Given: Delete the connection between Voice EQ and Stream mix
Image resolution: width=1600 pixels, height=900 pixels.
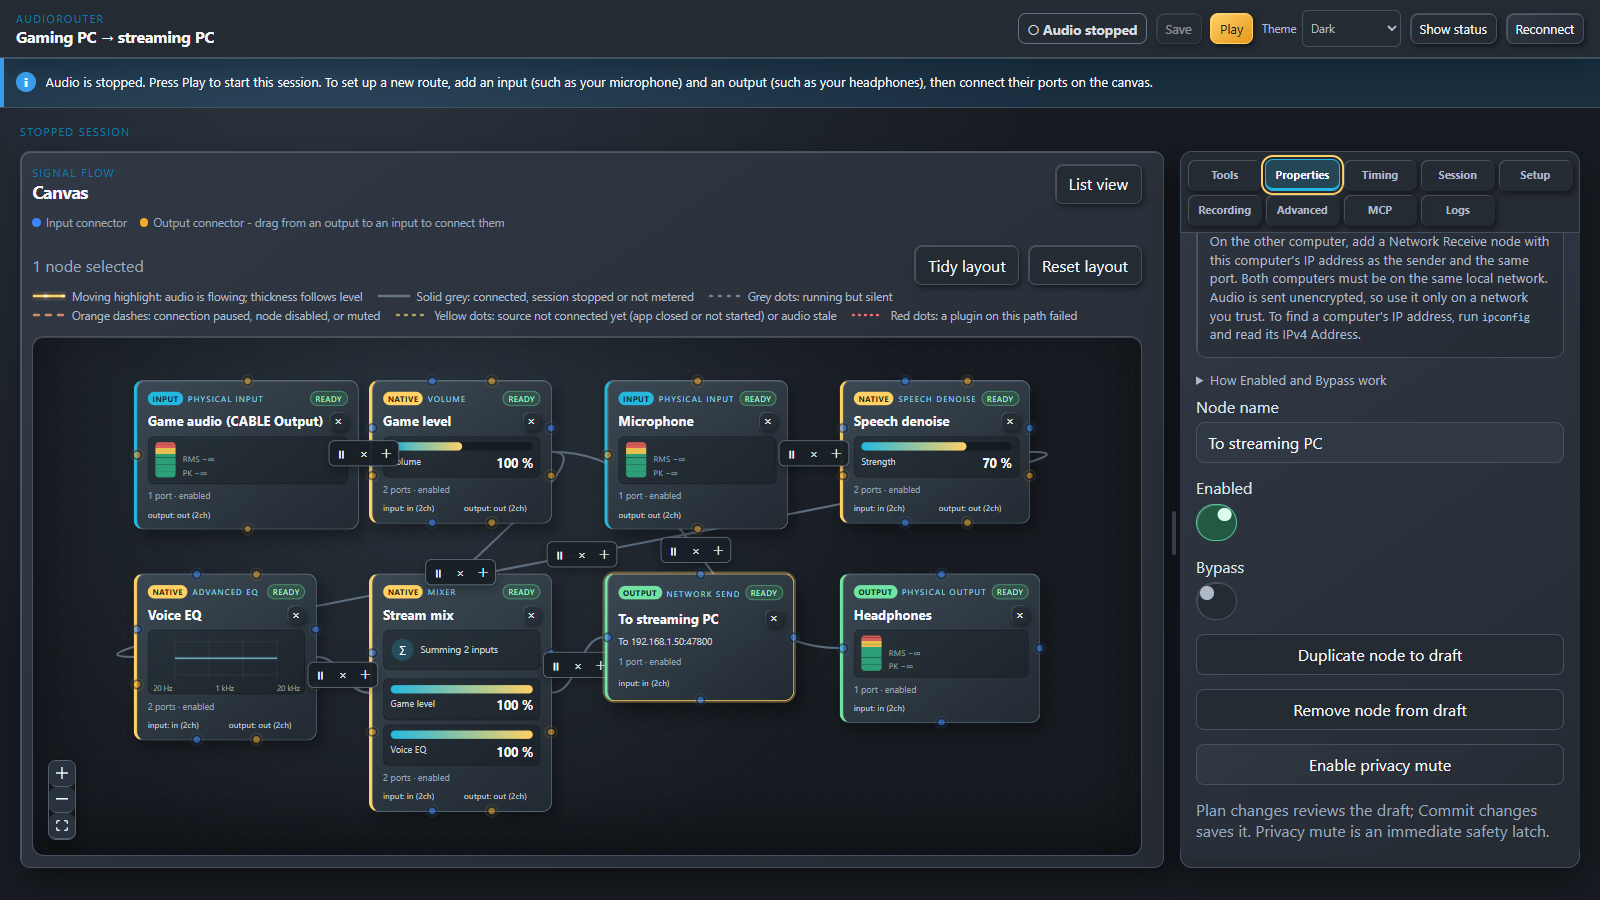Looking at the screenshot, I should tap(343, 675).
